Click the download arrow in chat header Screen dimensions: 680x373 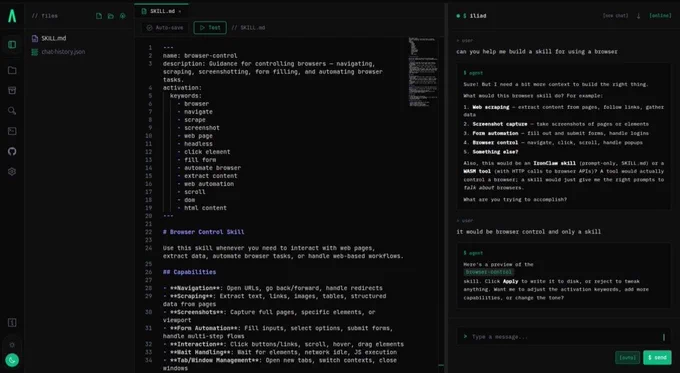[x=638, y=16]
